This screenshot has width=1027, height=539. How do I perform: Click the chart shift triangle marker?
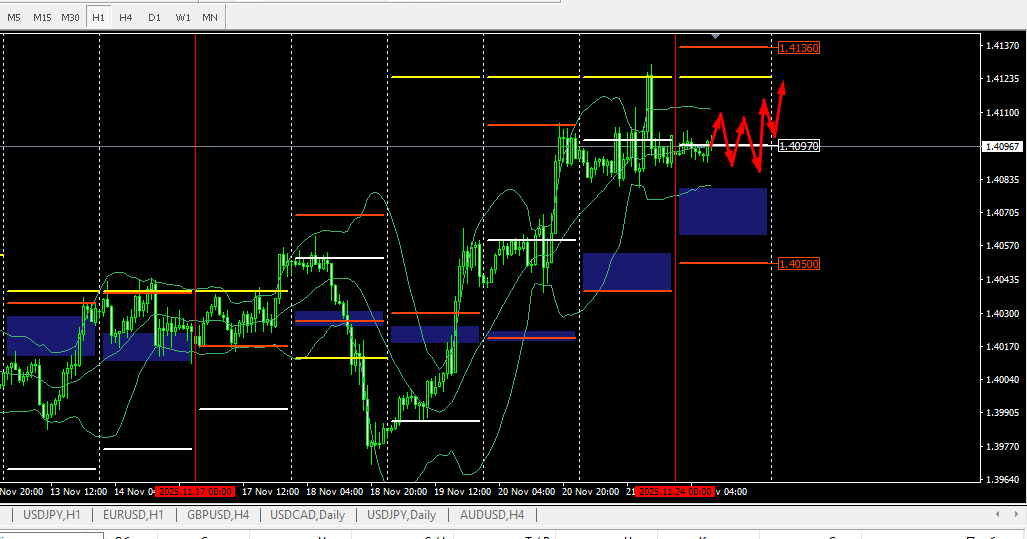(716, 36)
